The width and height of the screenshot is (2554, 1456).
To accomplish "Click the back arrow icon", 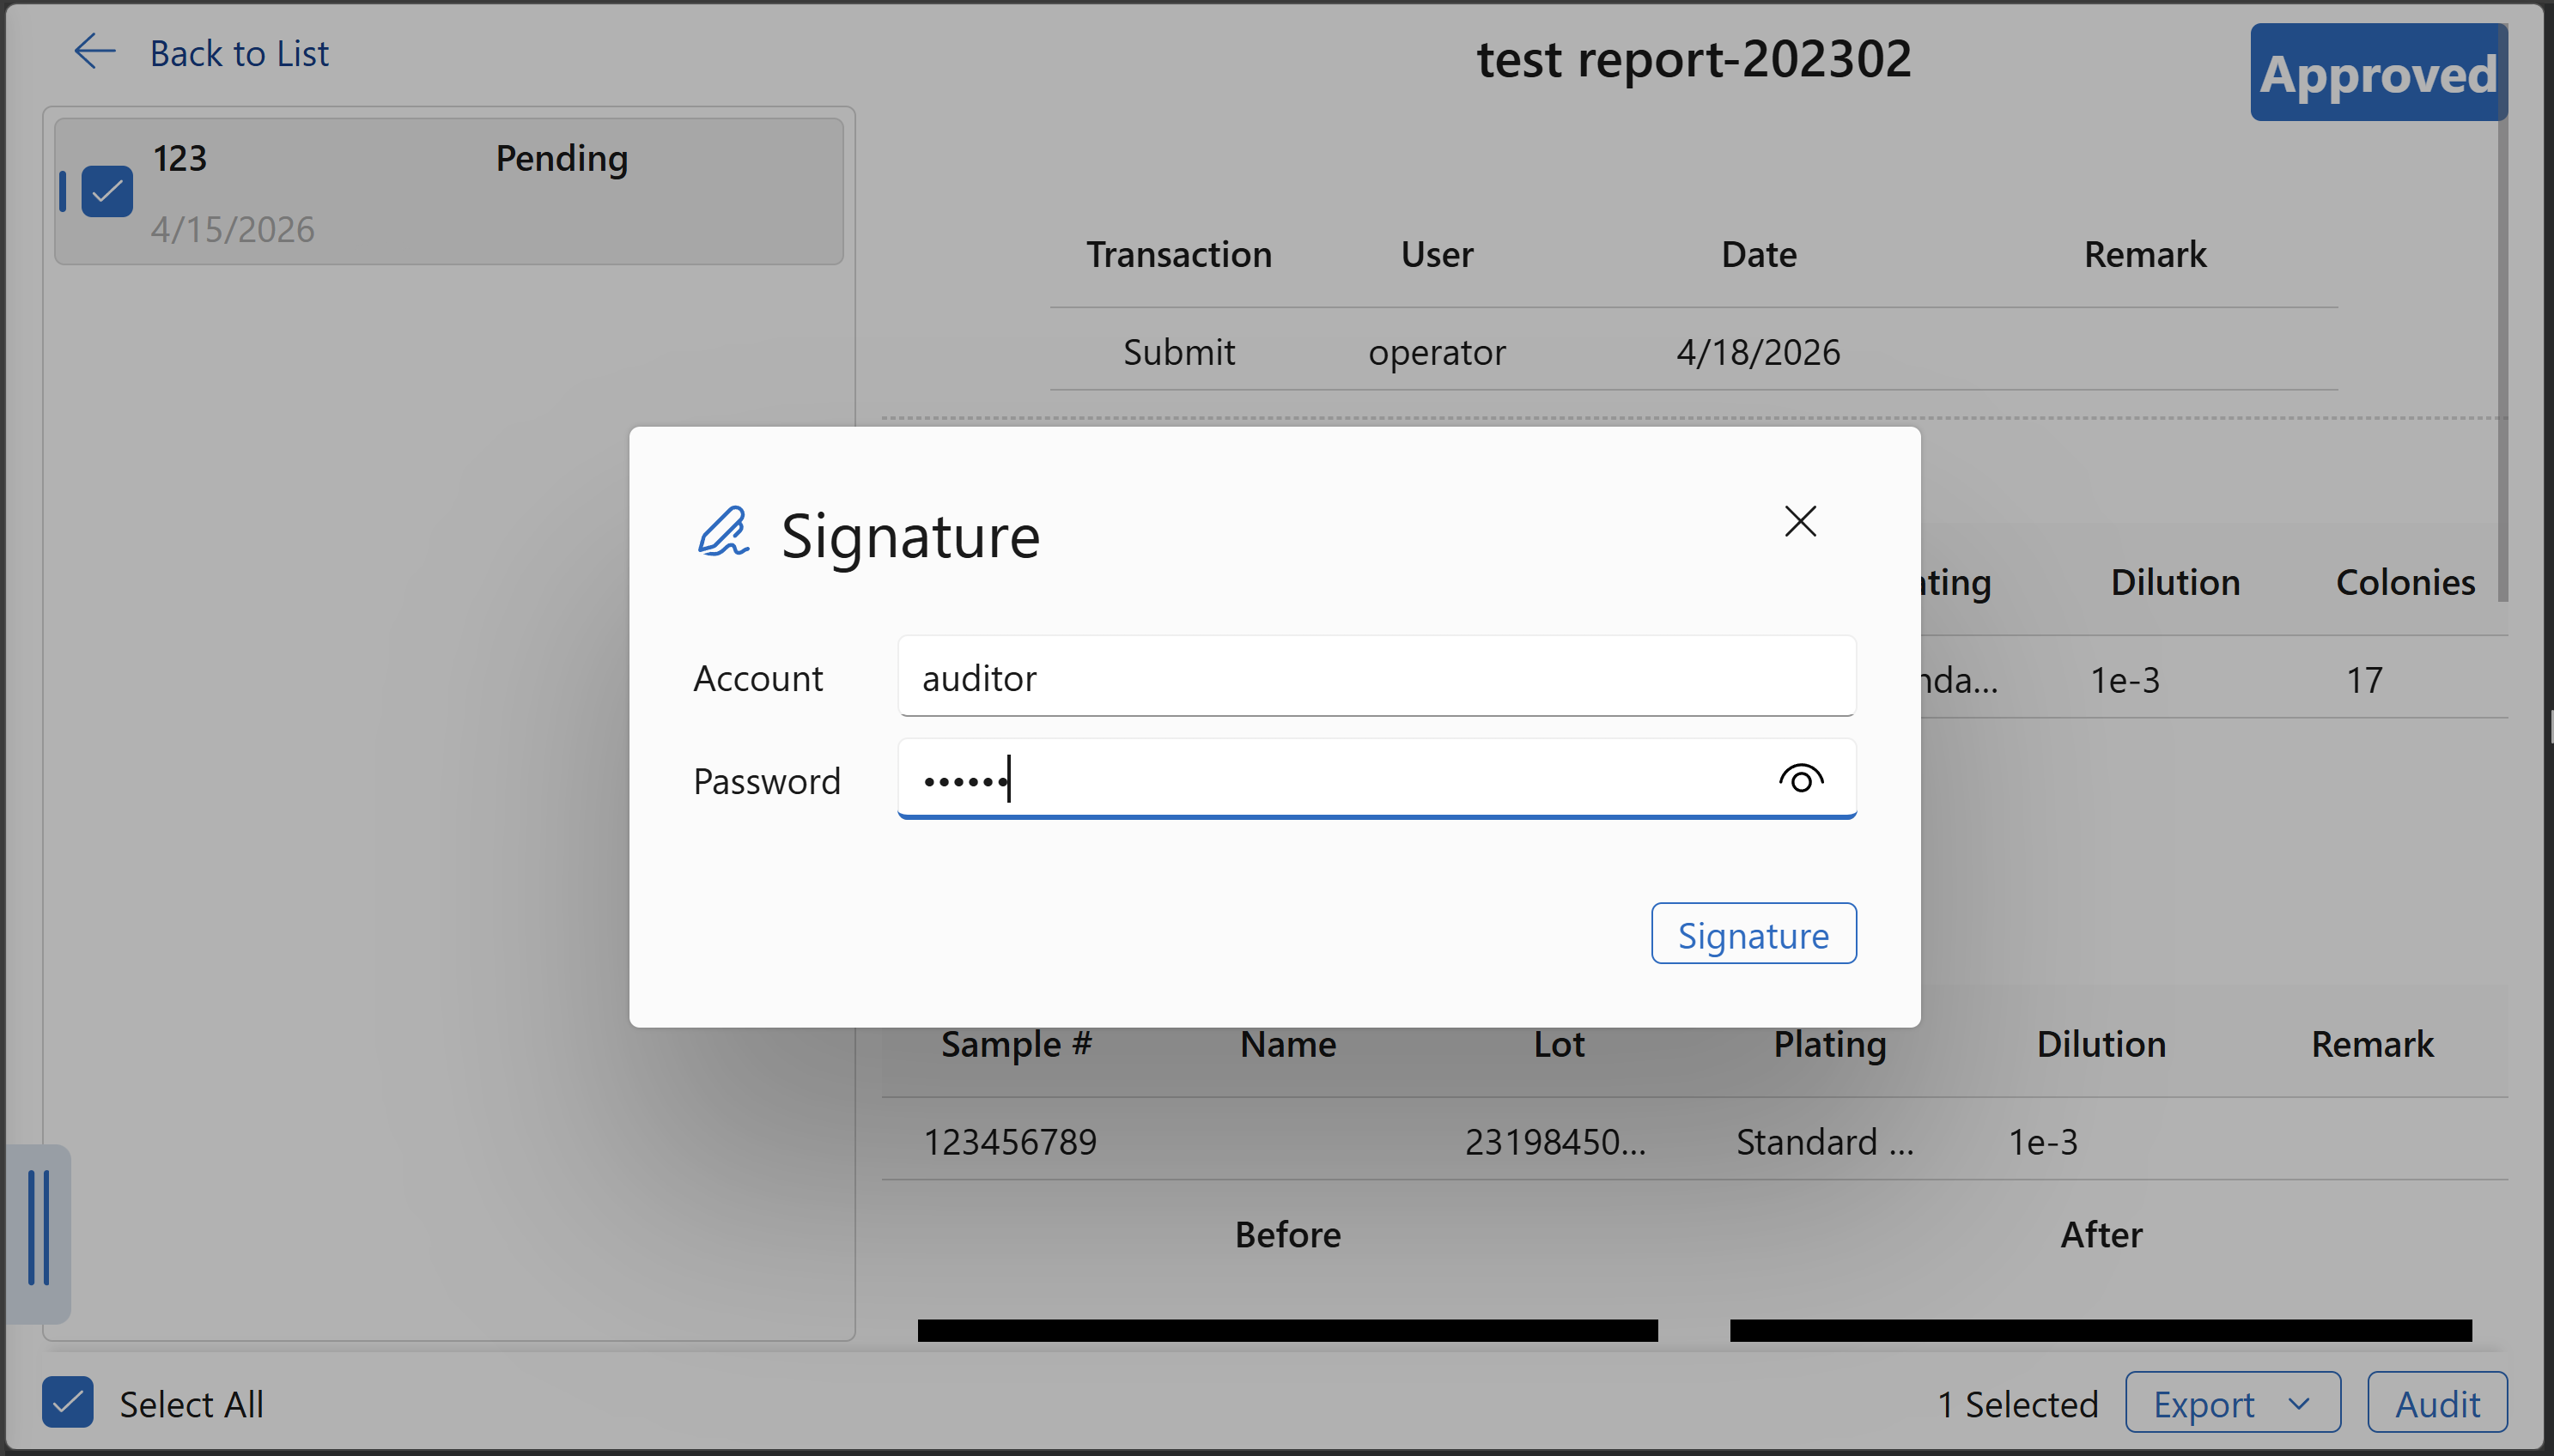I will (95, 52).
